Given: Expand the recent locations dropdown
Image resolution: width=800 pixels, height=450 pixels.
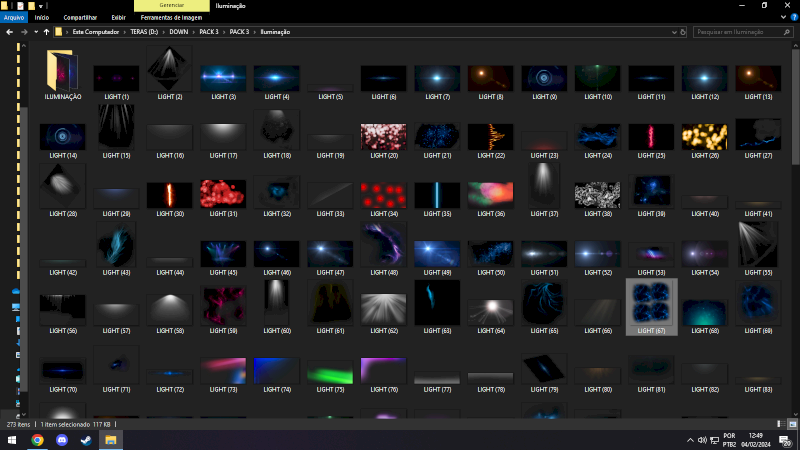Looking at the screenshot, I should coord(35,32).
